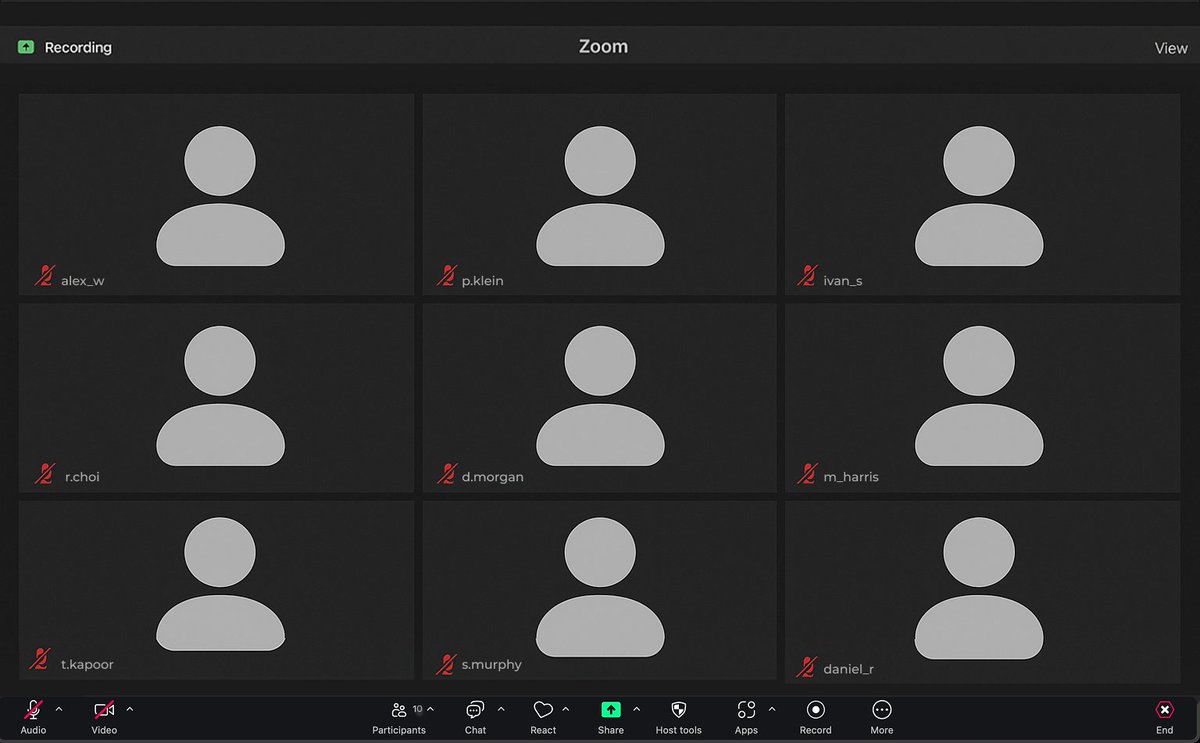Screen dimensions: 1200x743
Task: Select r.choi's video tile
Action: click(x=216, y=398)
